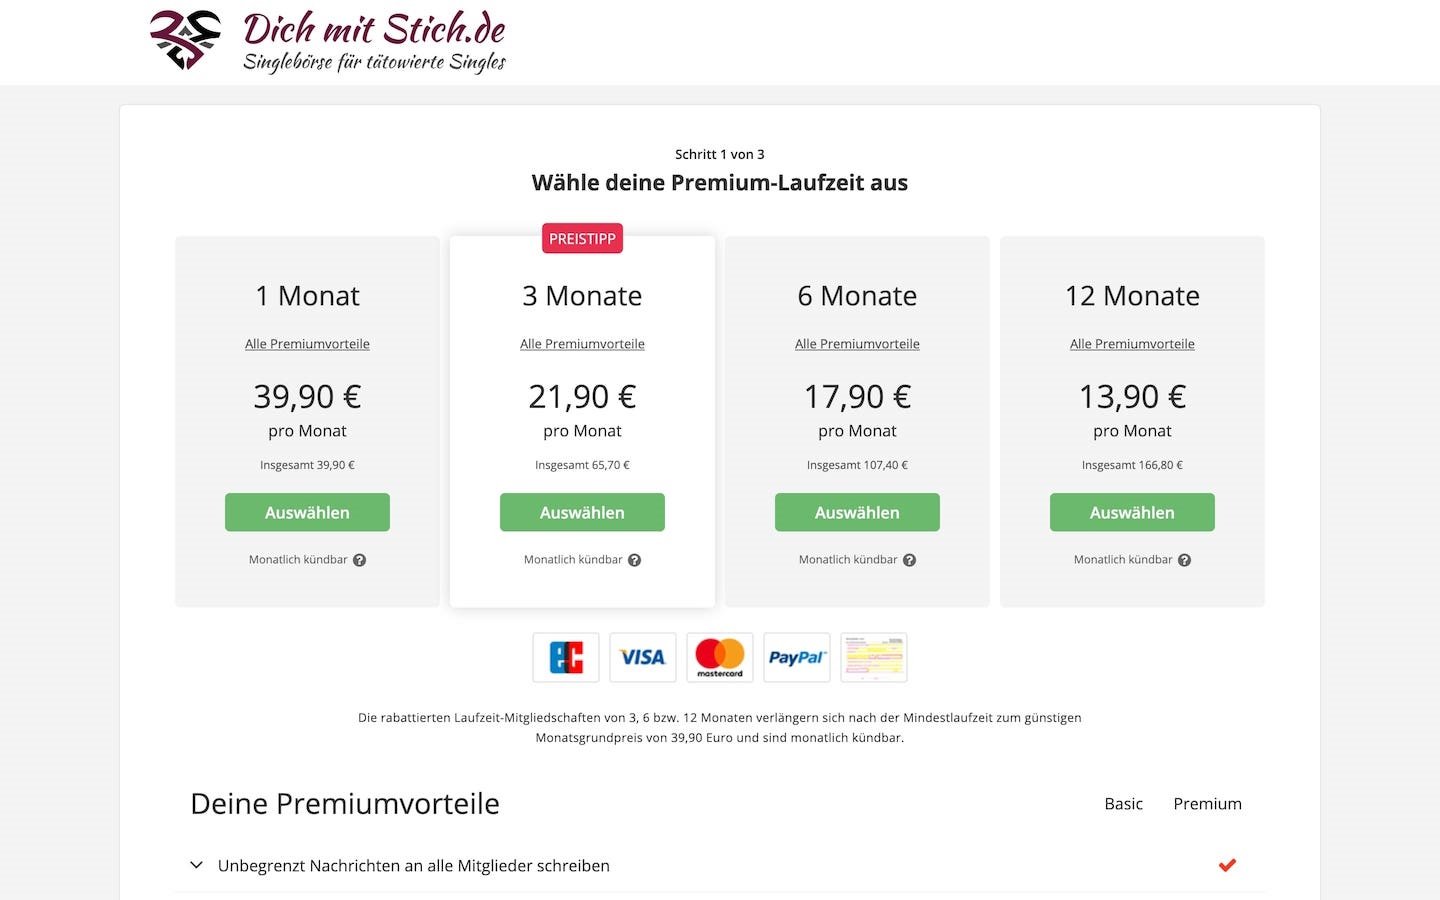Click the EC card payment icon
1440x900 pixels.
coord(566,657)
